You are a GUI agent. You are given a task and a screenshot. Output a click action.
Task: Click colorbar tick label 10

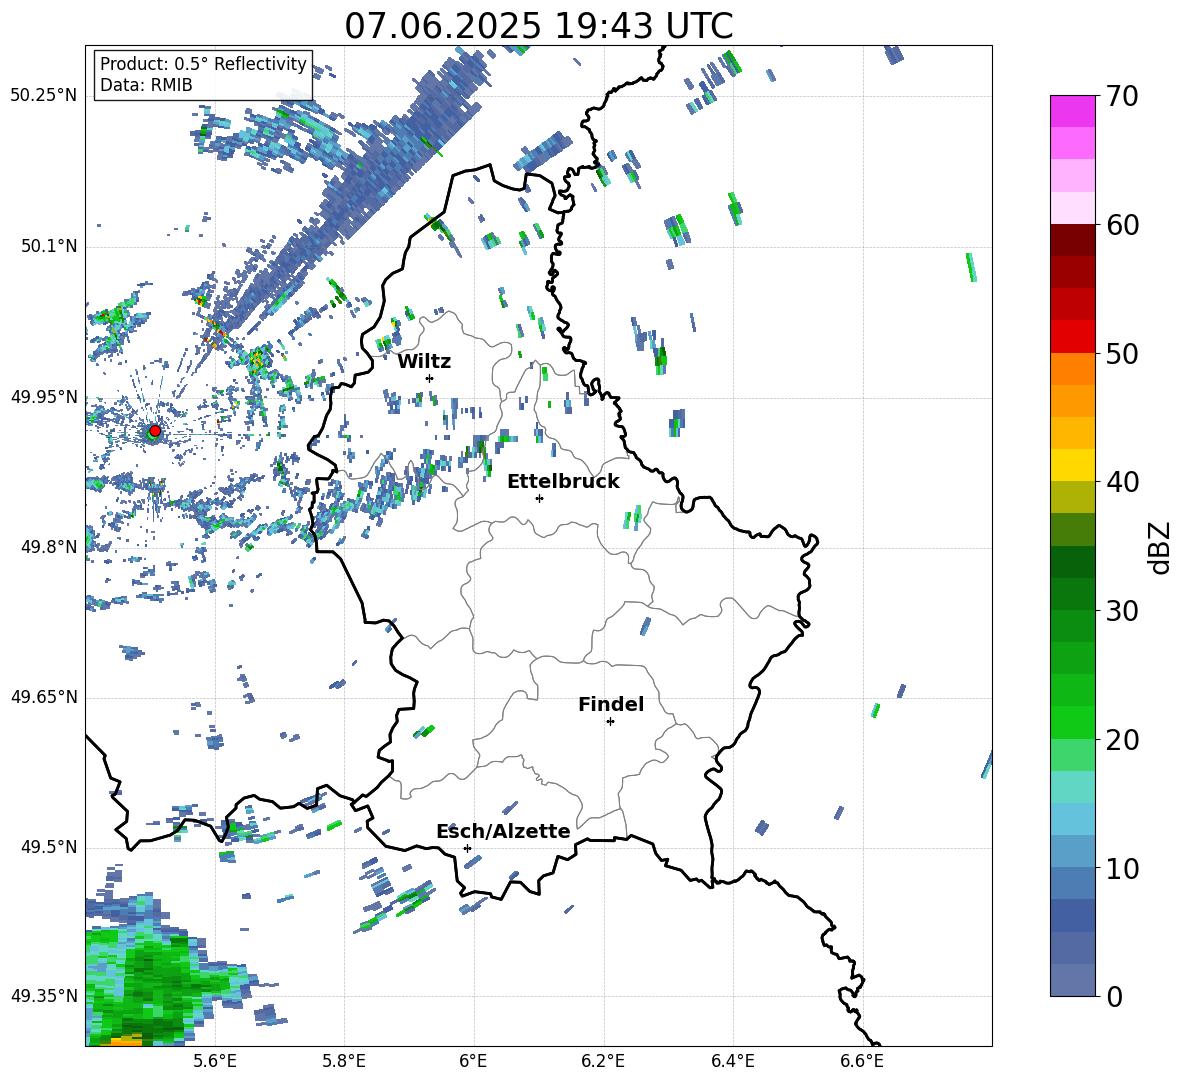tap(1122, 869)
